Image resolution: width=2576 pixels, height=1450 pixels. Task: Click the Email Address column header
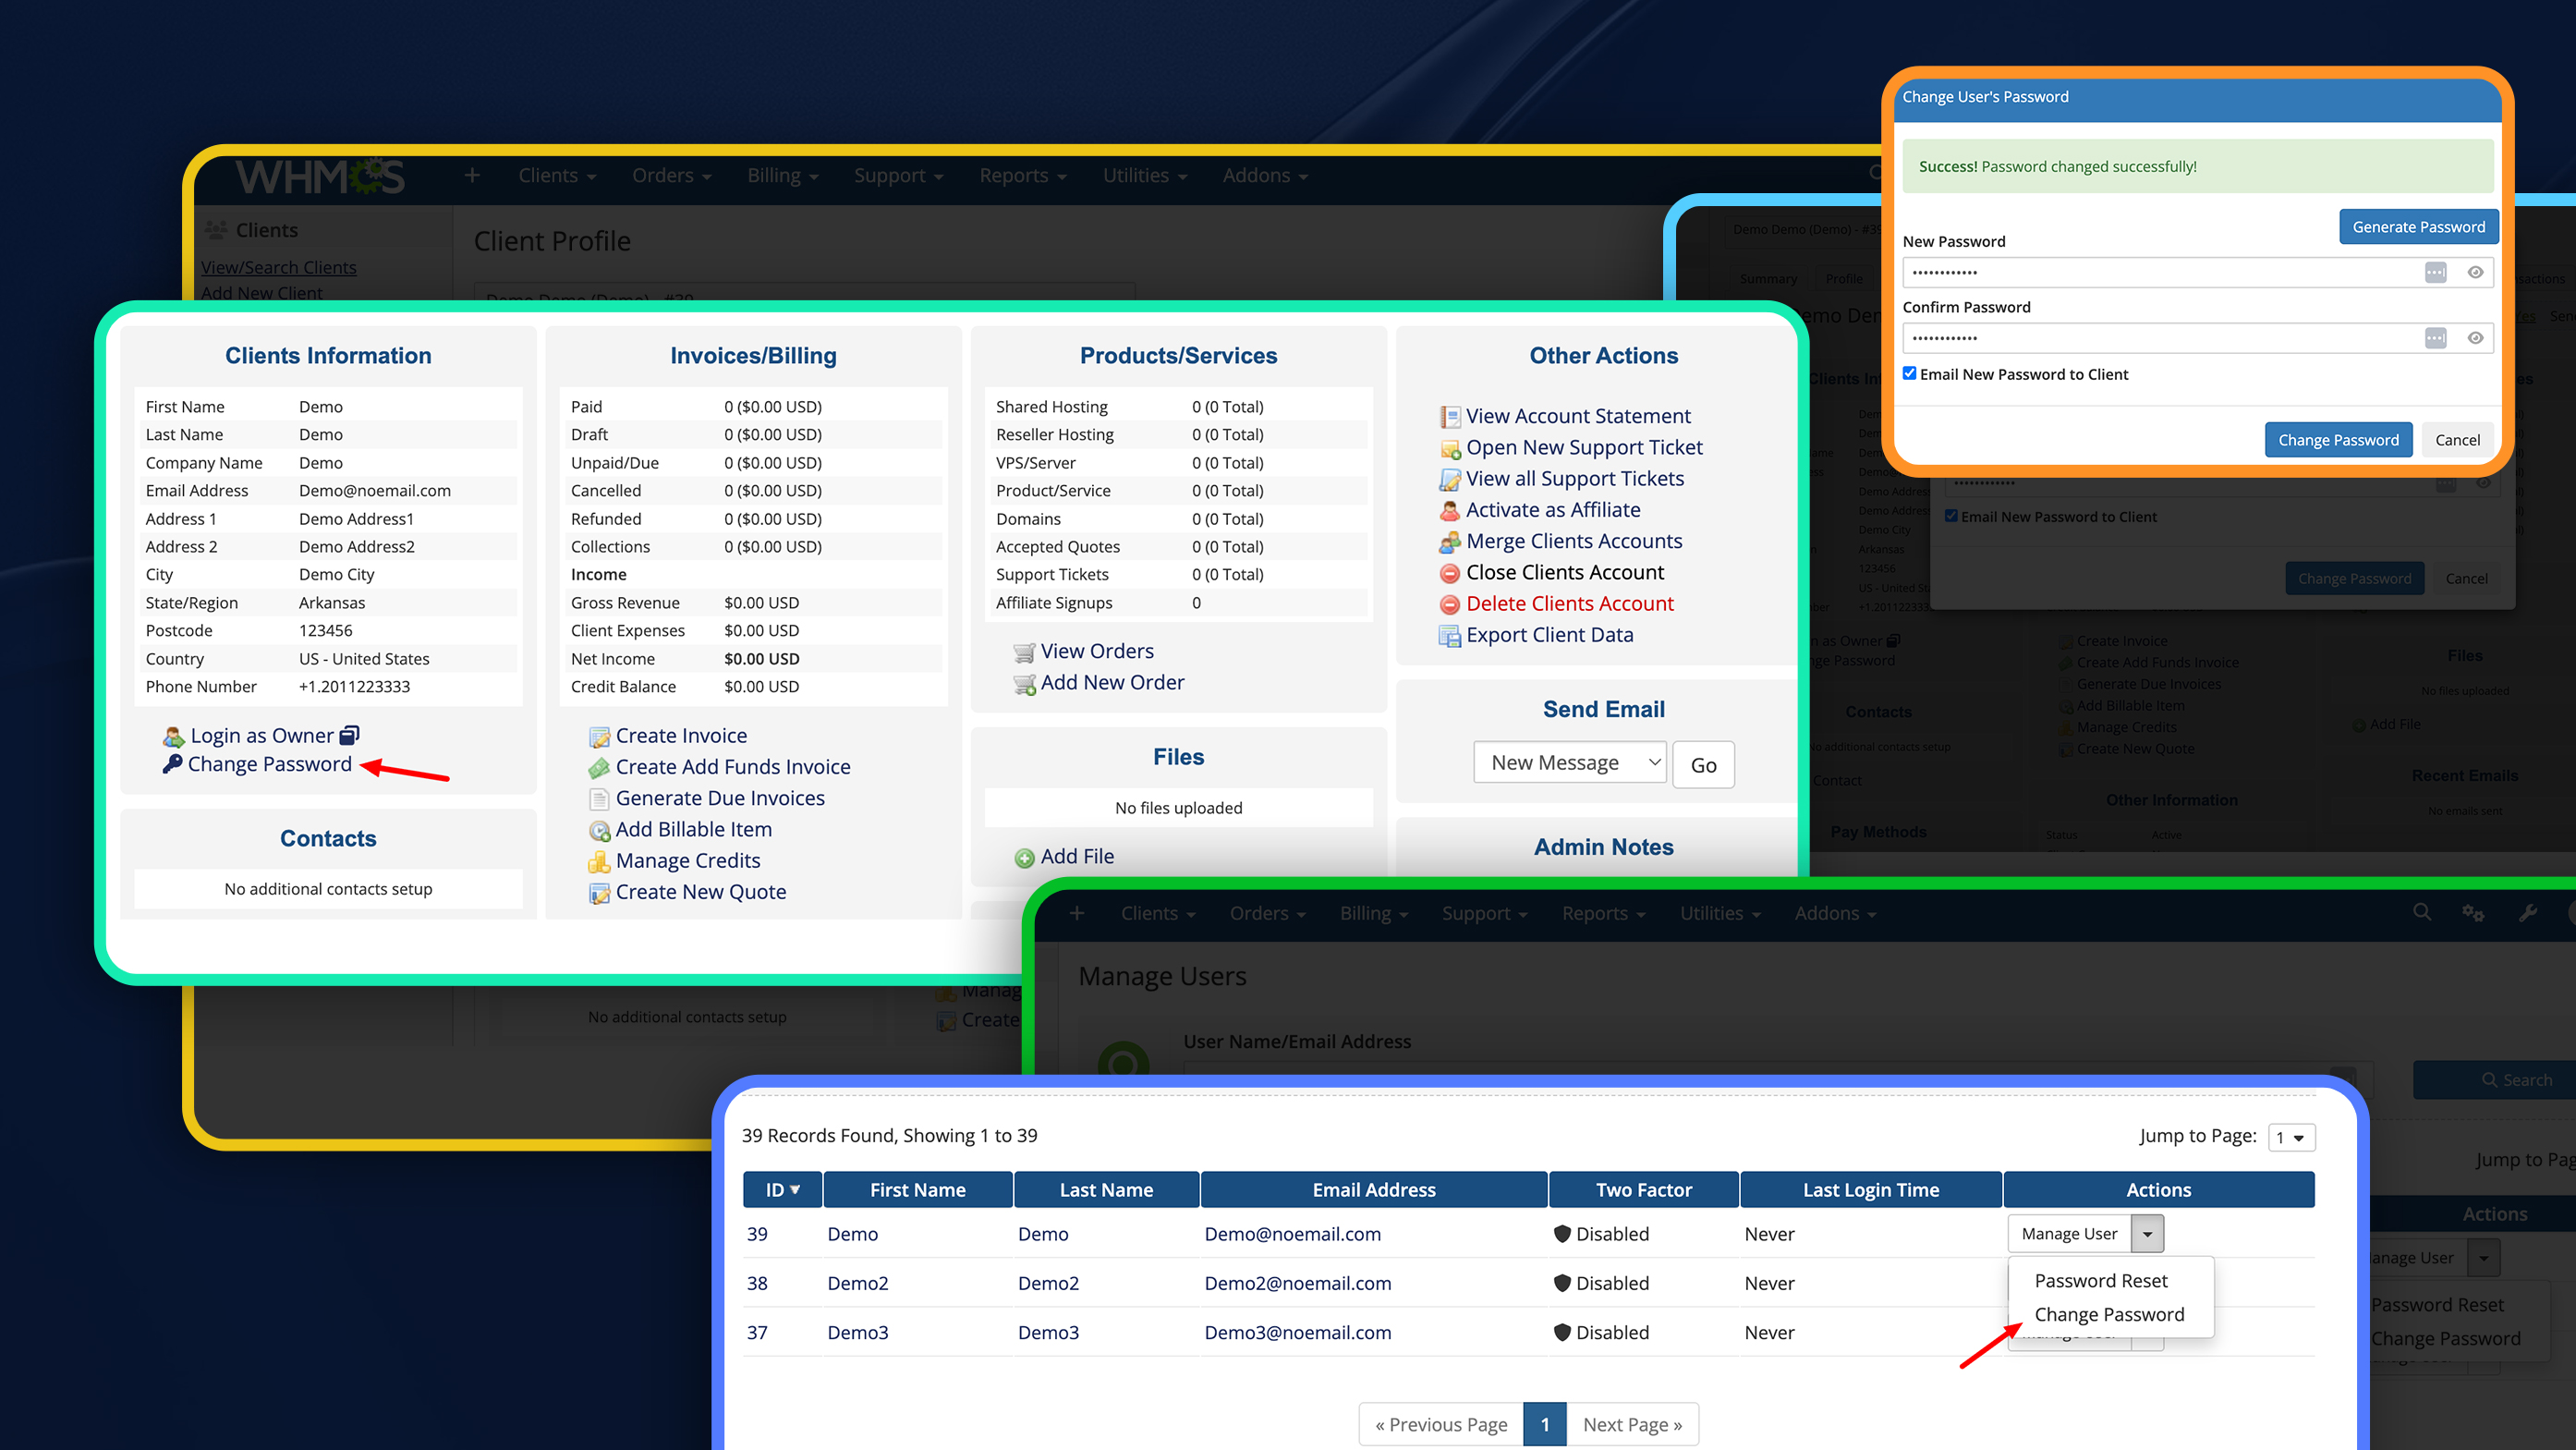1374,1190
